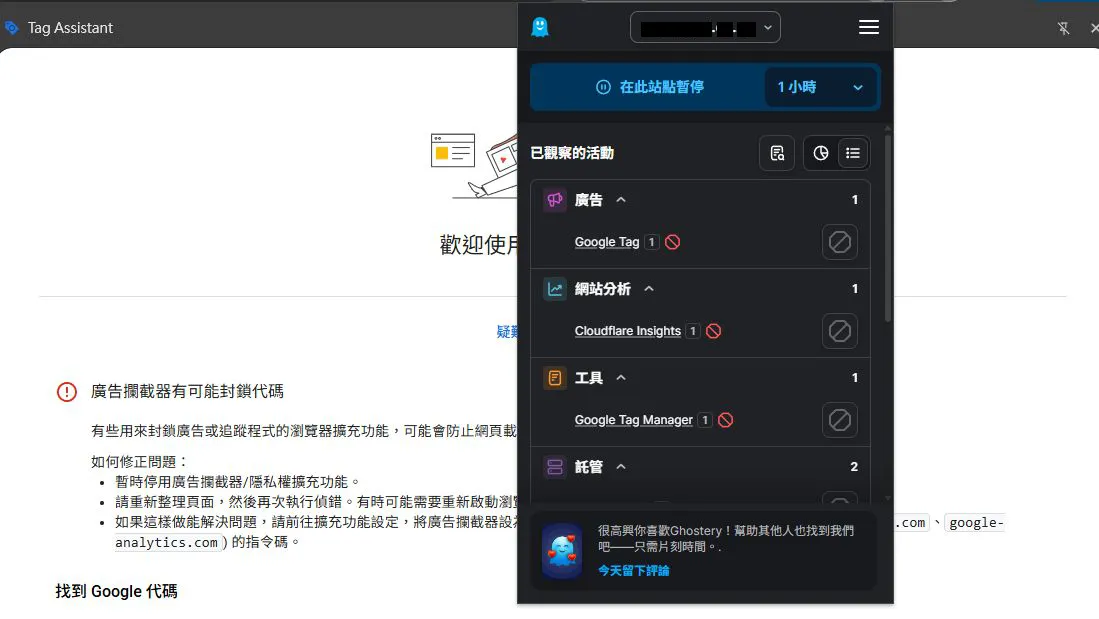Open the website domain selector dropdown
This screenshot has height=619, width=1099.
(705, 27)
